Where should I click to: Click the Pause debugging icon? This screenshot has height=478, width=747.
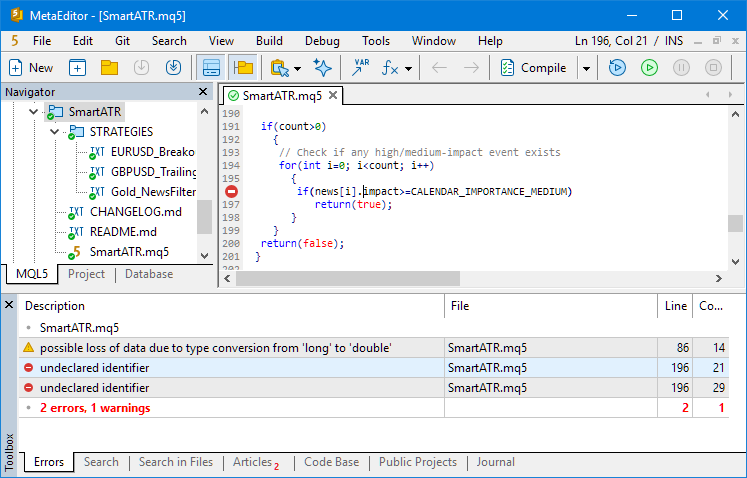coord(681,68)
